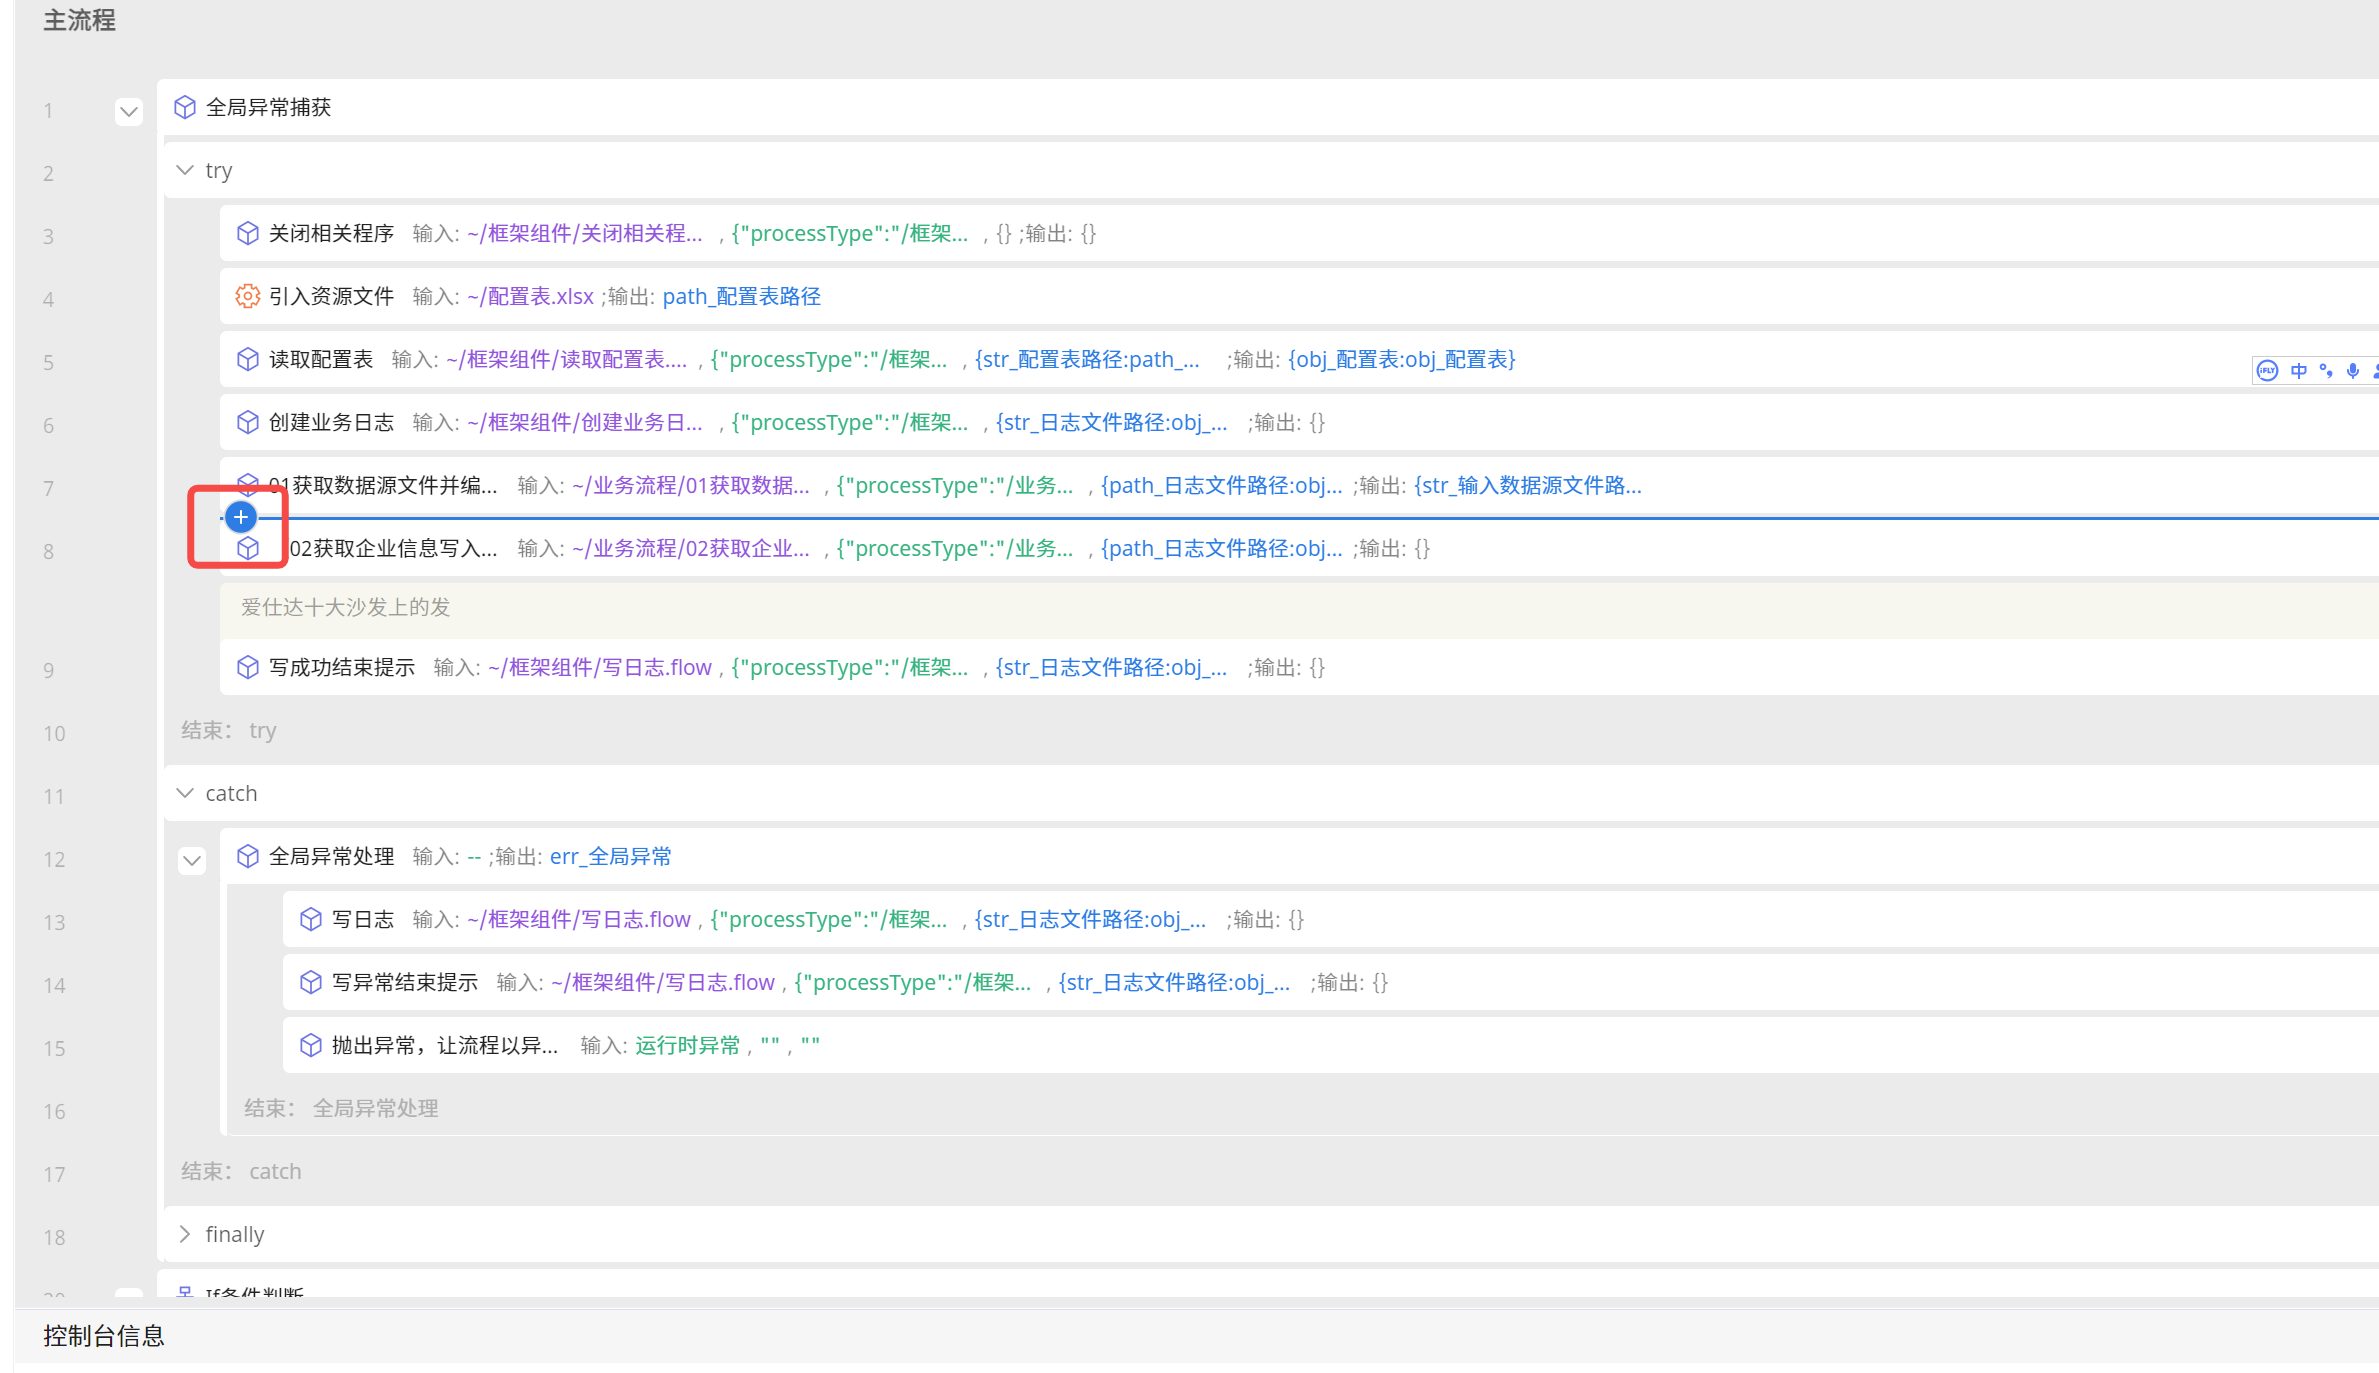Open the 主流程 tab header
This screenshot has height=1373, width=2379.
pyautogui.click(x=79, y=20)
